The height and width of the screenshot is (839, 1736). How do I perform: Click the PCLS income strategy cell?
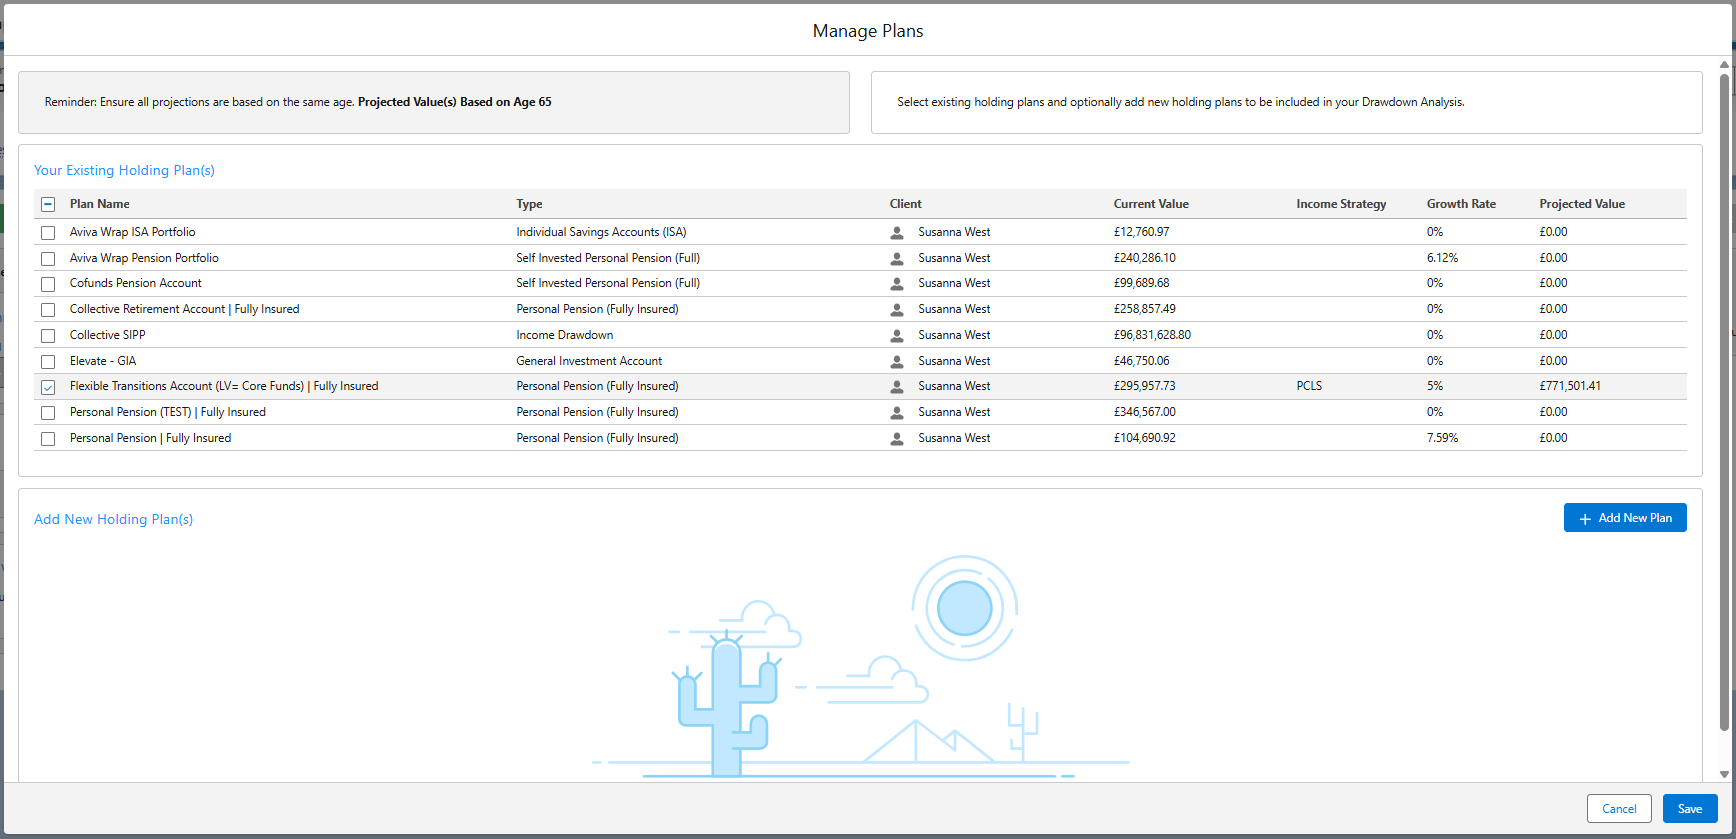point(1309,386)
